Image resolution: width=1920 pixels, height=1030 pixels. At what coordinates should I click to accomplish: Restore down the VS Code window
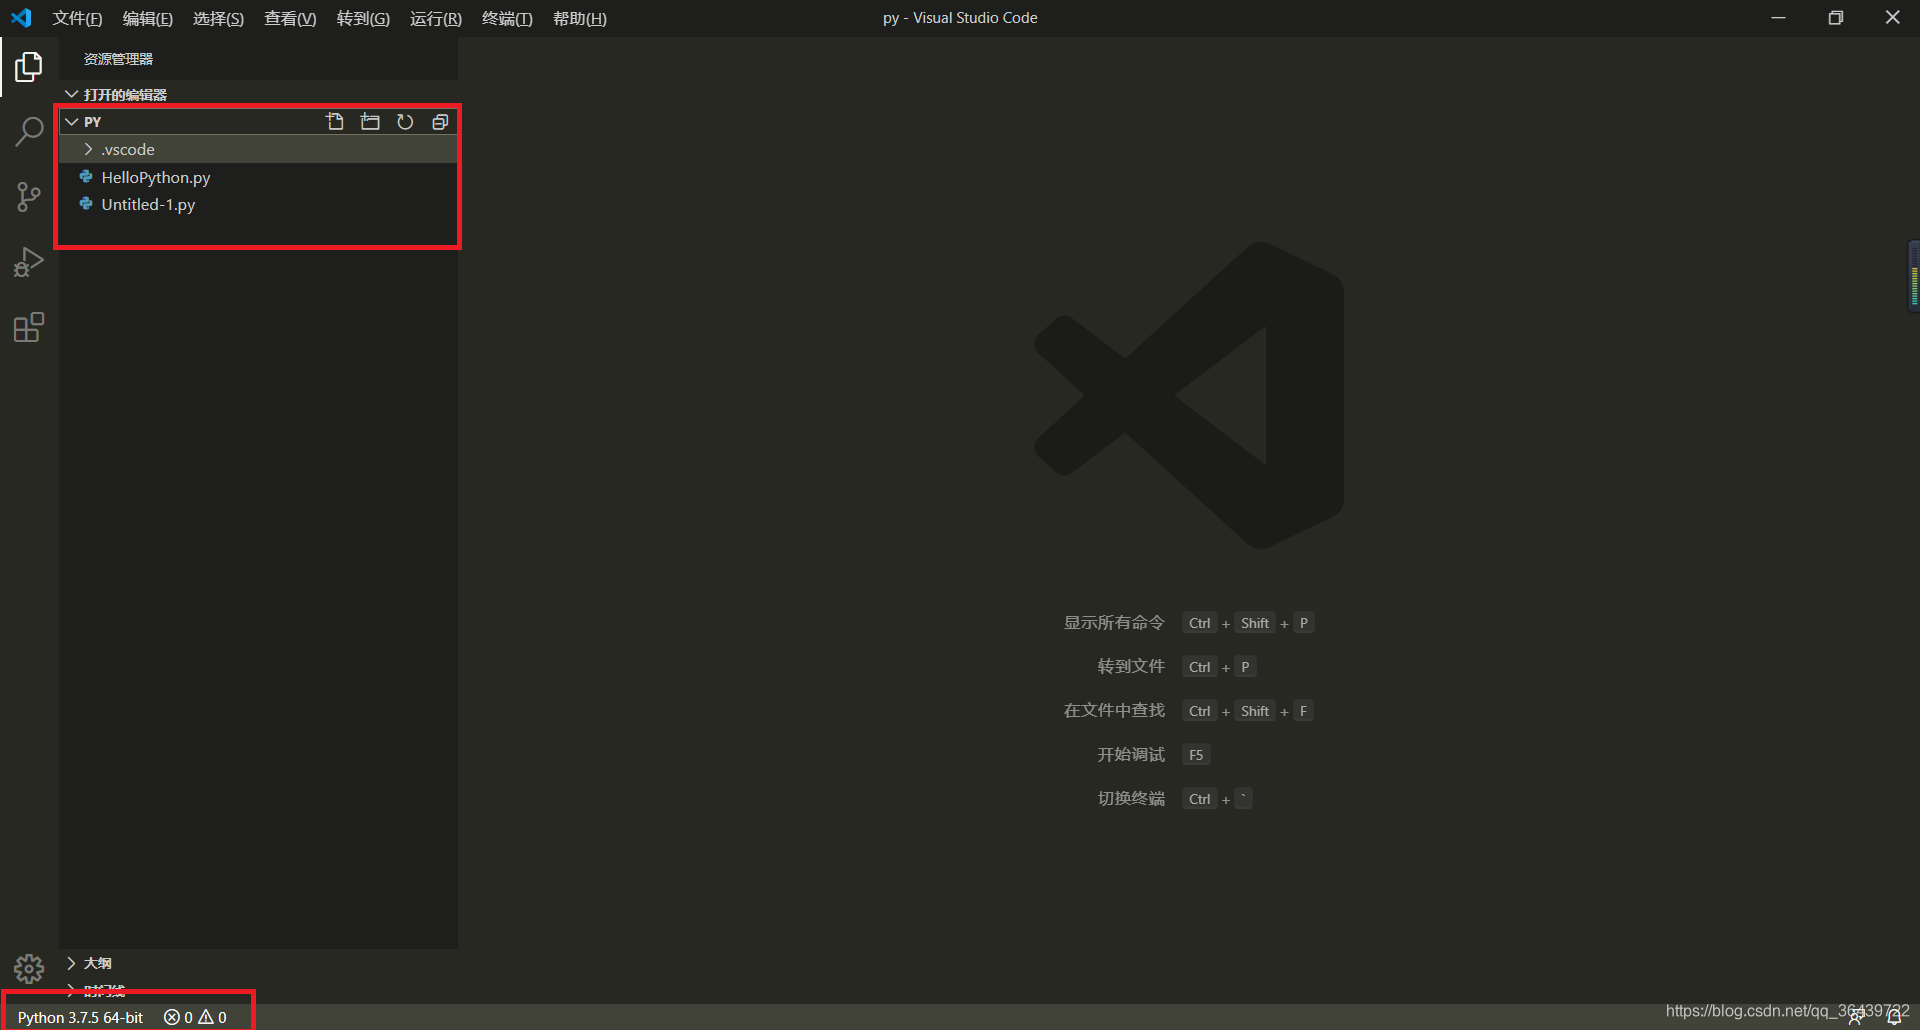coord(1835,18)
